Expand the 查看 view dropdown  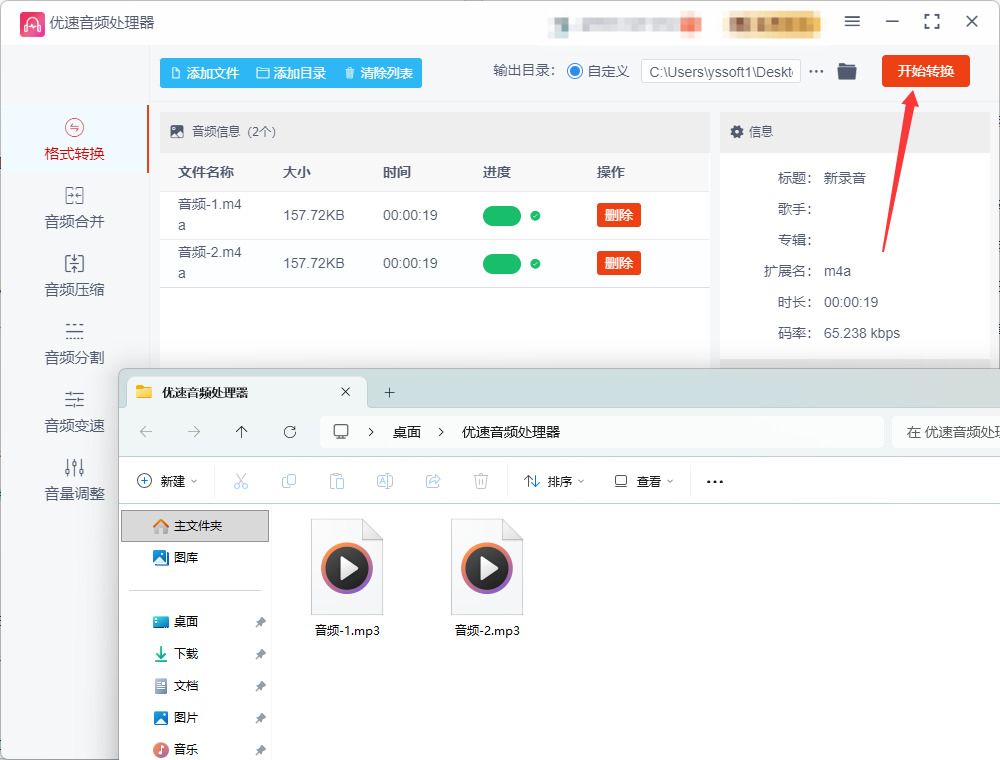[x=643, y=481]
